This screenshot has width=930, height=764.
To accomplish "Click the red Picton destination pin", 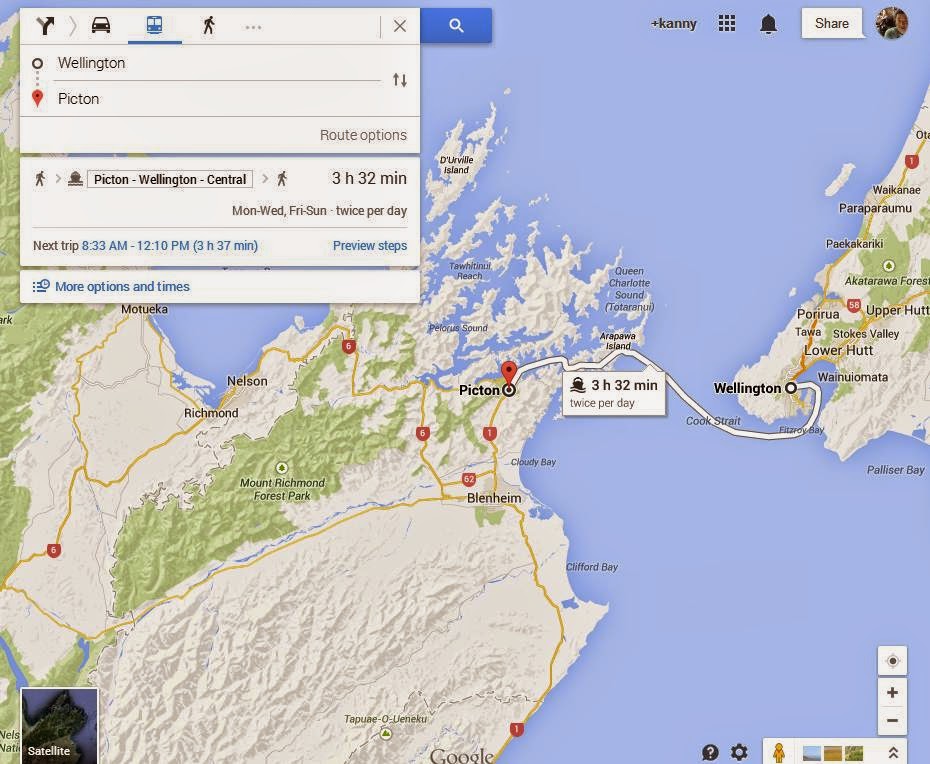I will coord(508,373).
